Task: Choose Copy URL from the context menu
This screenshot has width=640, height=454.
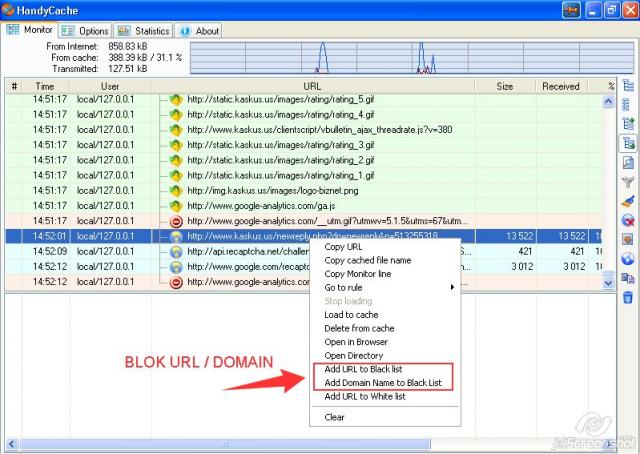Action: coord(343,247)
